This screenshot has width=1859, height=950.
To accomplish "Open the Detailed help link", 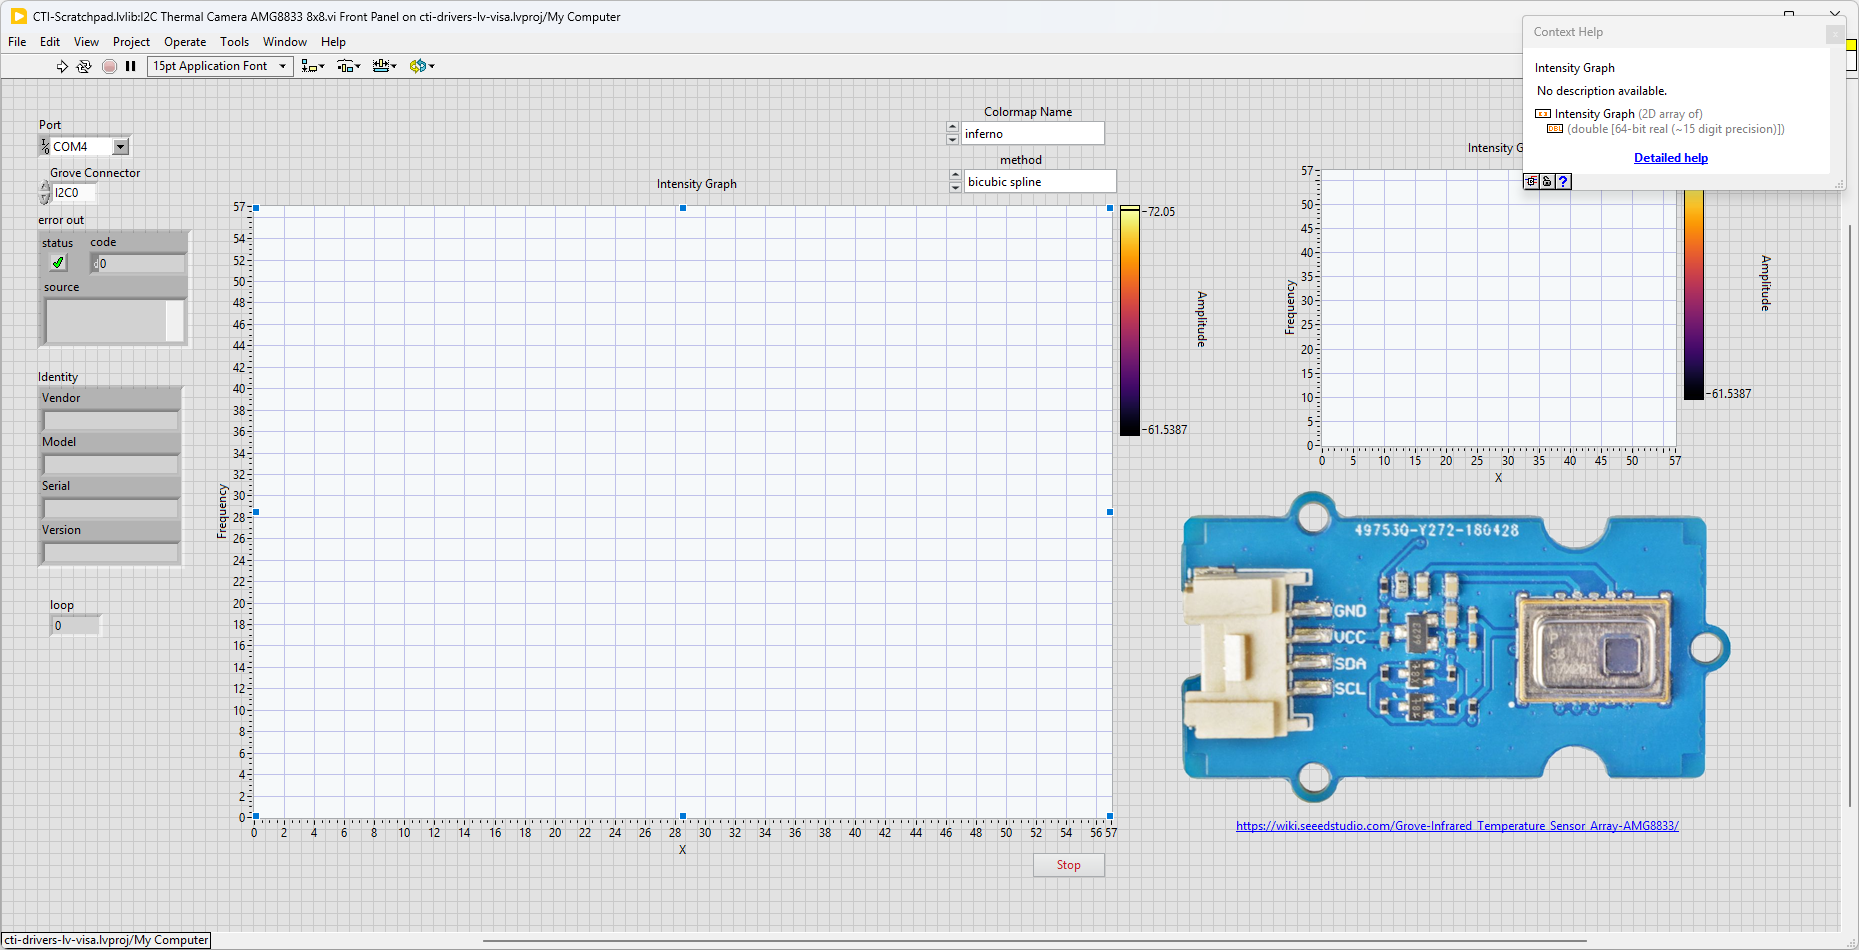I will point(1670,158).
